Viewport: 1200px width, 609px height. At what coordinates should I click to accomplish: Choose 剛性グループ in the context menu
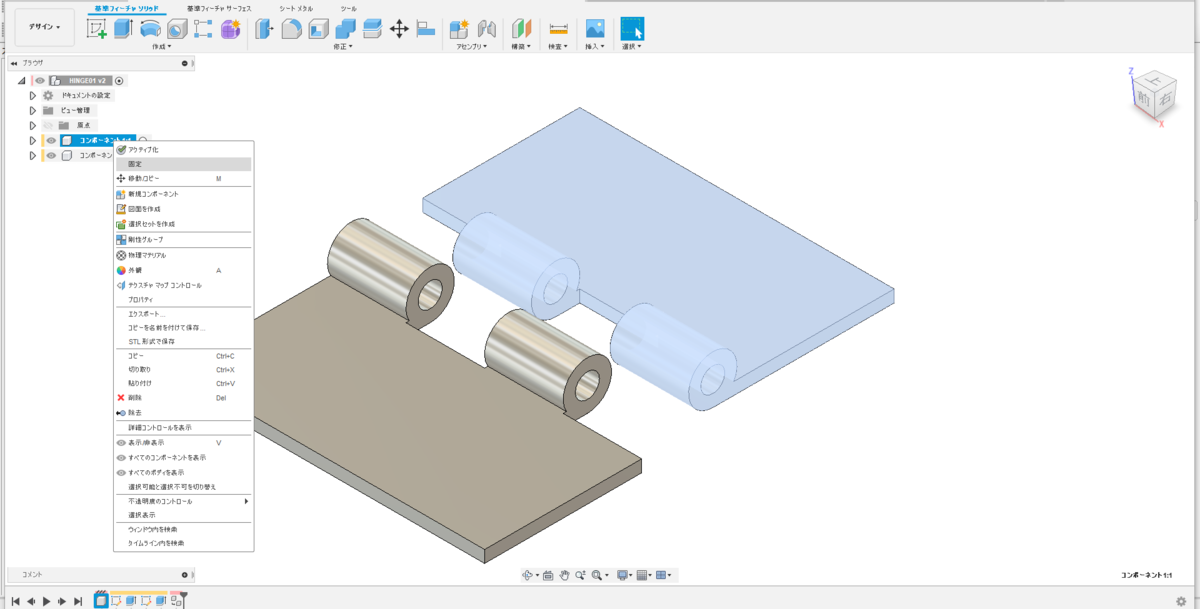[x=183, y=240]
